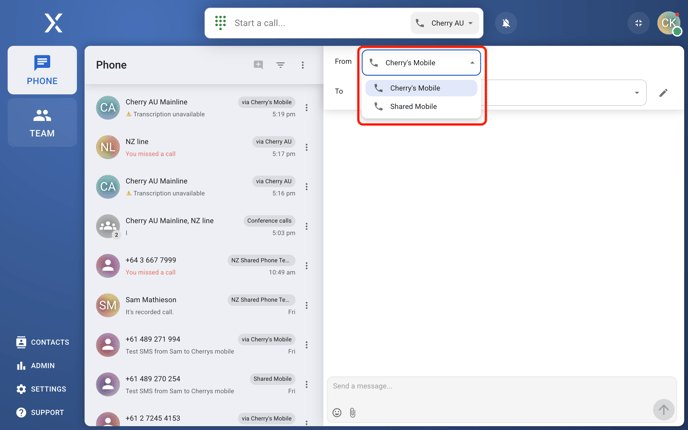Open ADMIN in the sidebar
688x430 pixels.
[36, 366]
